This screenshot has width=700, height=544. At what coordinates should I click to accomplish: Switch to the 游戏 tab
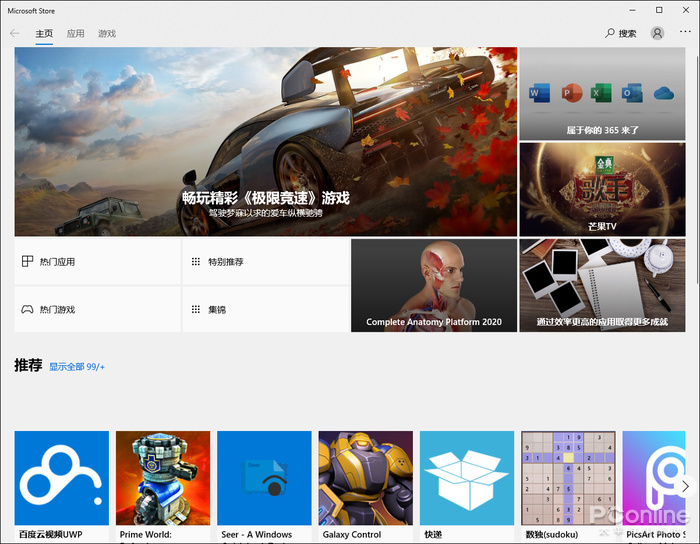point(107,34)
